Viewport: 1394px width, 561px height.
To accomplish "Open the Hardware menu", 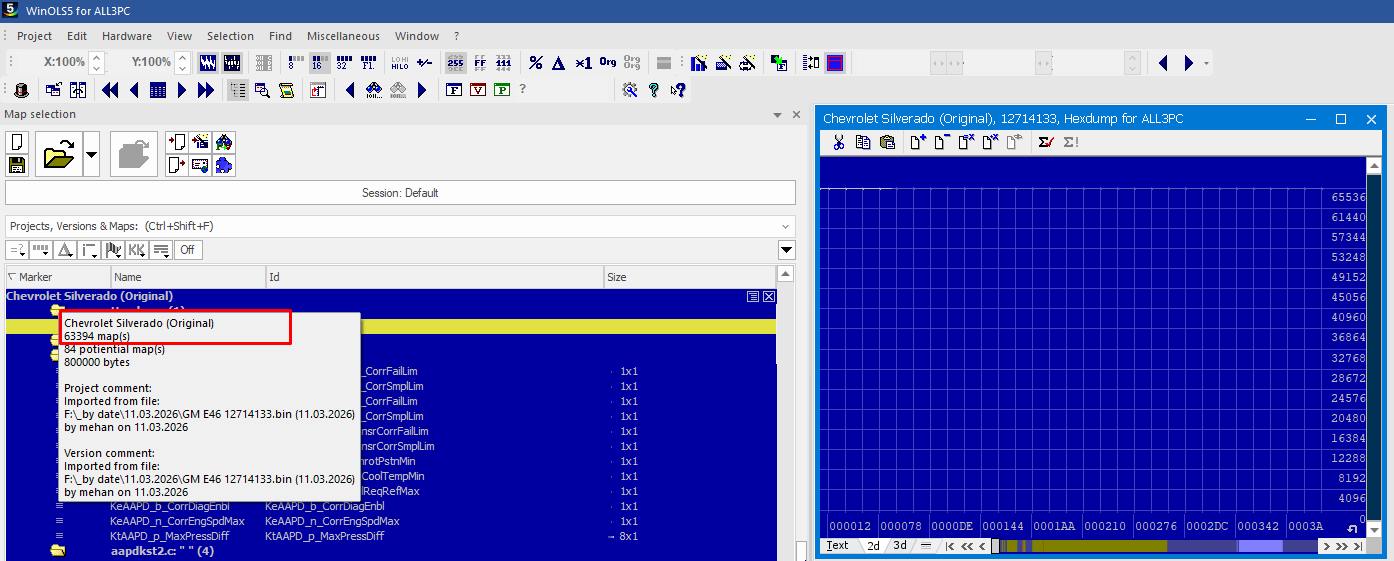I will point(127,36).
